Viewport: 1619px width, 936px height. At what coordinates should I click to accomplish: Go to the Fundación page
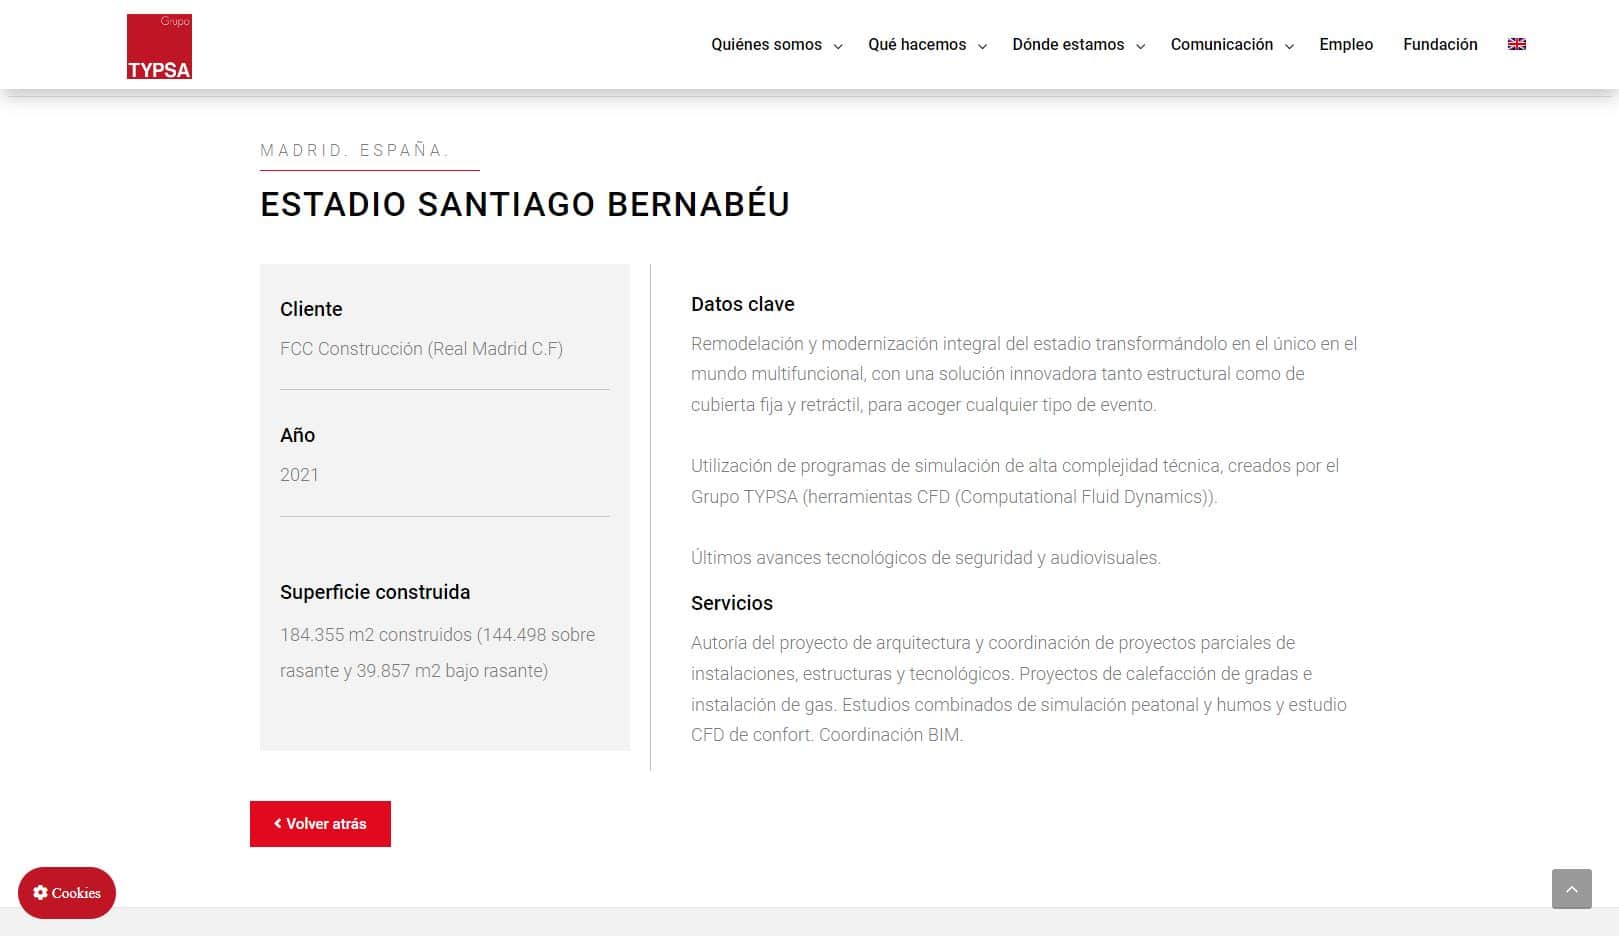coord(1440,45)
